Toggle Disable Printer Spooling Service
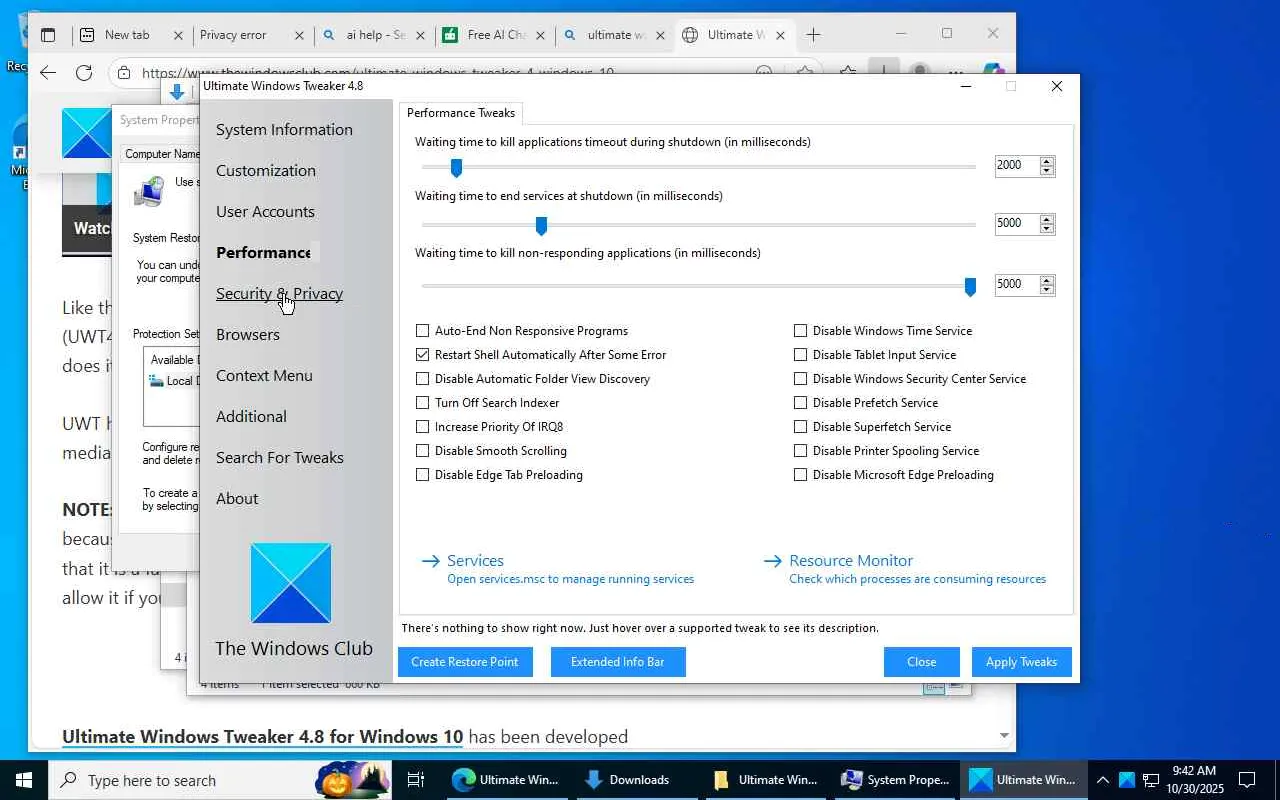 [x=800, y=451]
